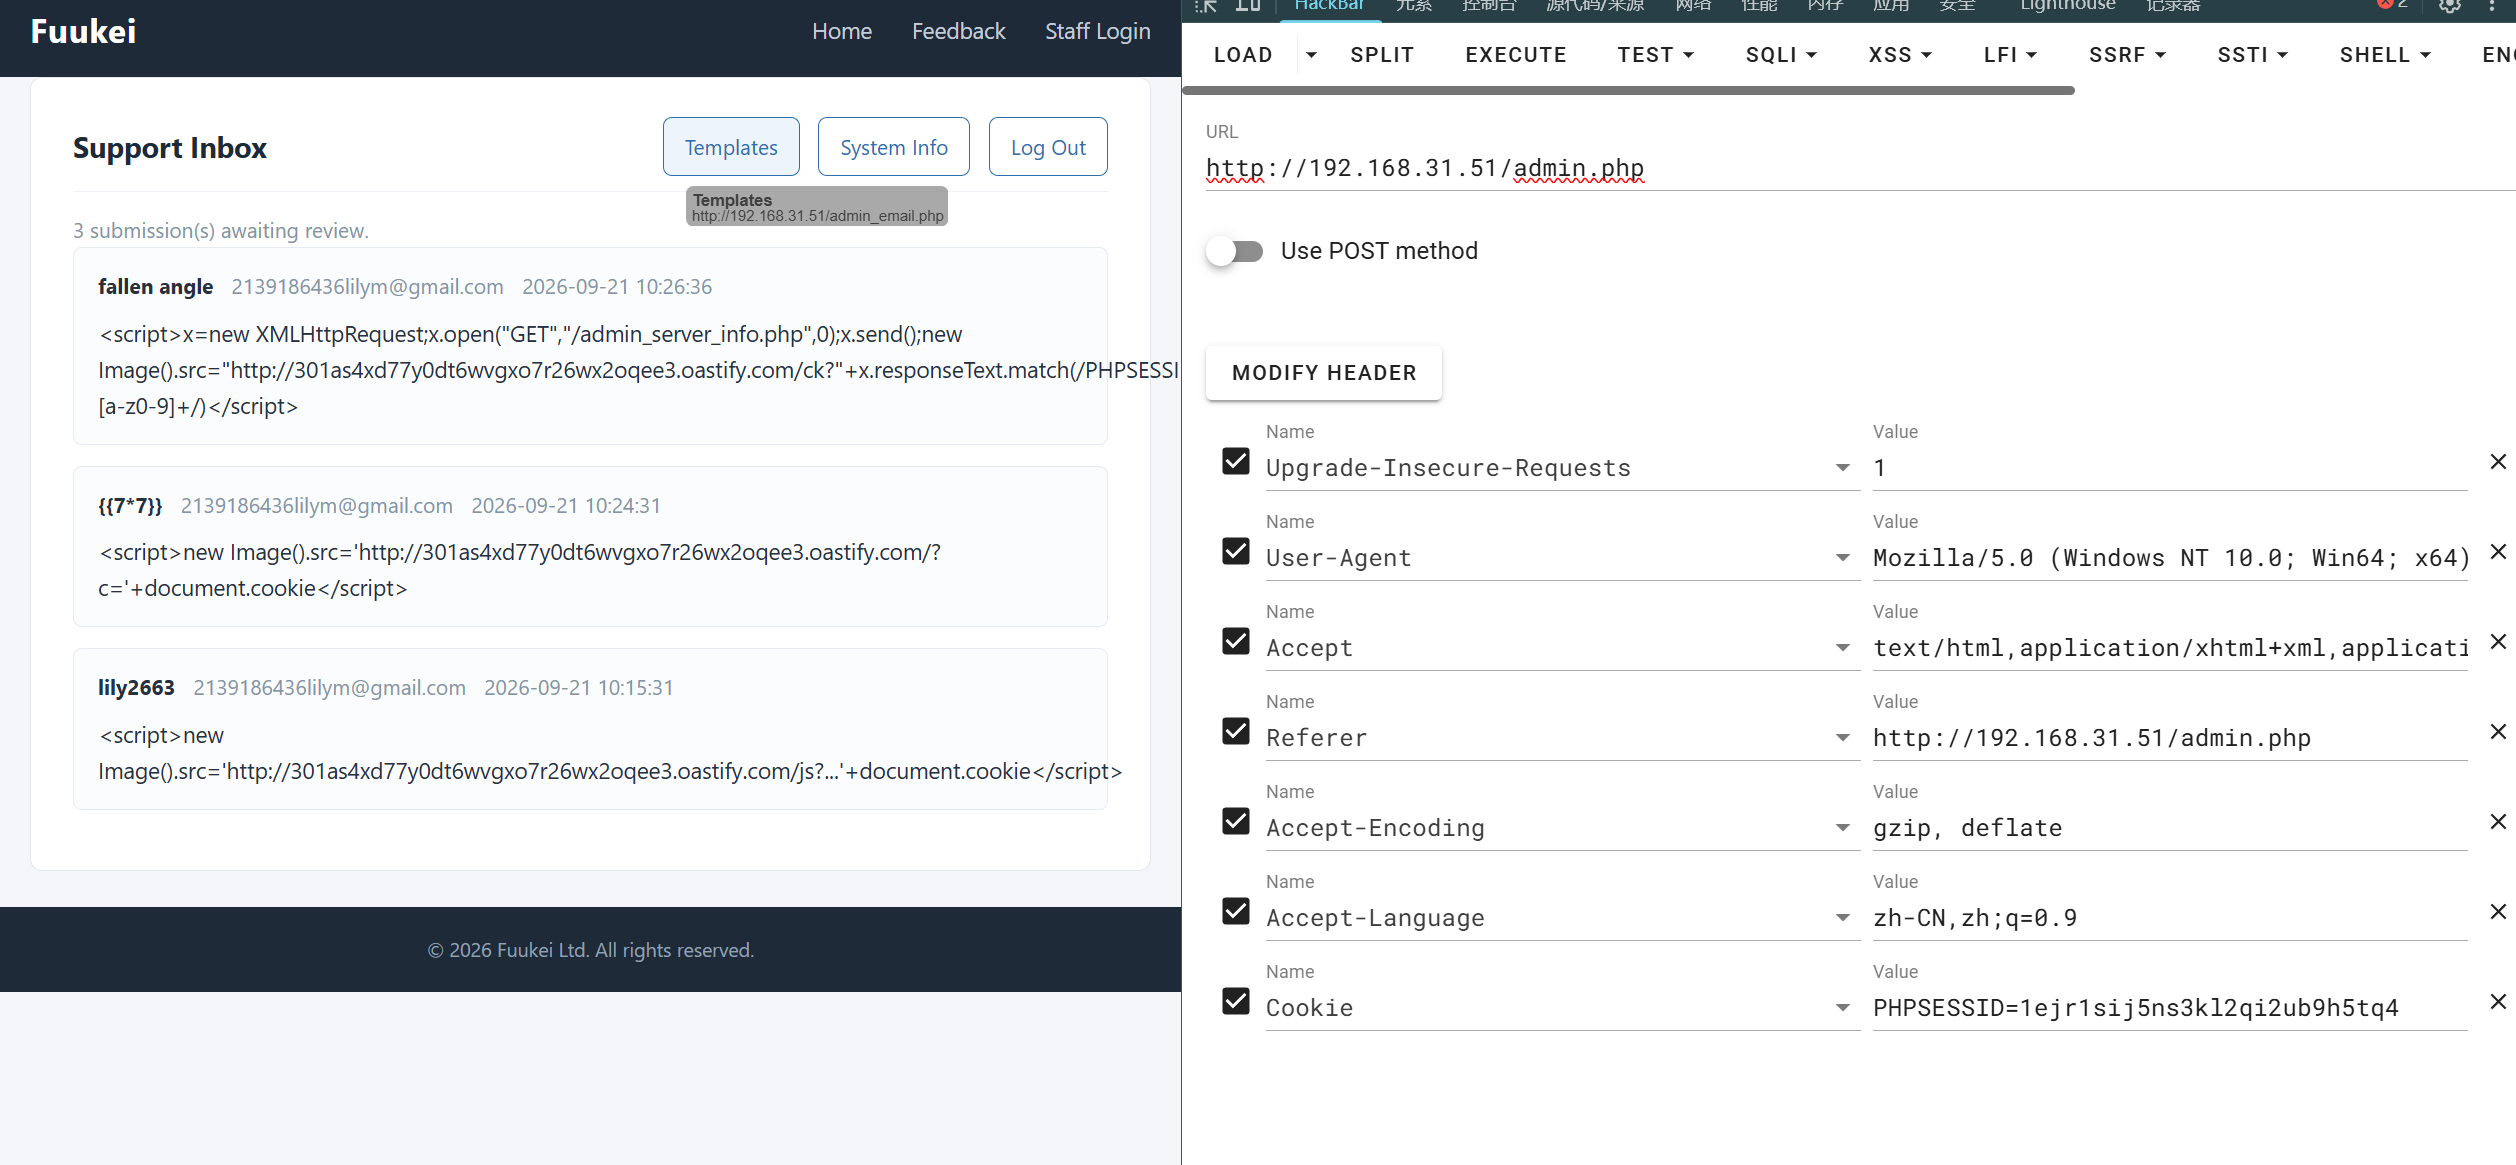Click the LOAD button
This screenshot has height=1165, width=2516.
[1243, 55]
